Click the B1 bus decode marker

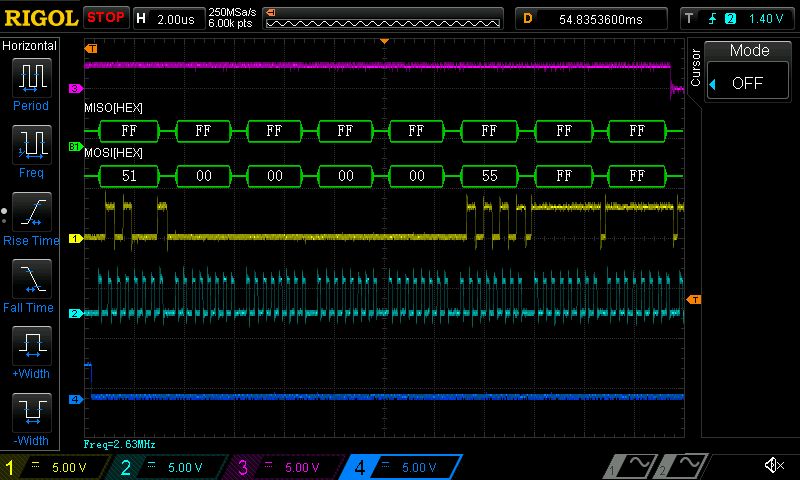[x=76, y=147]
